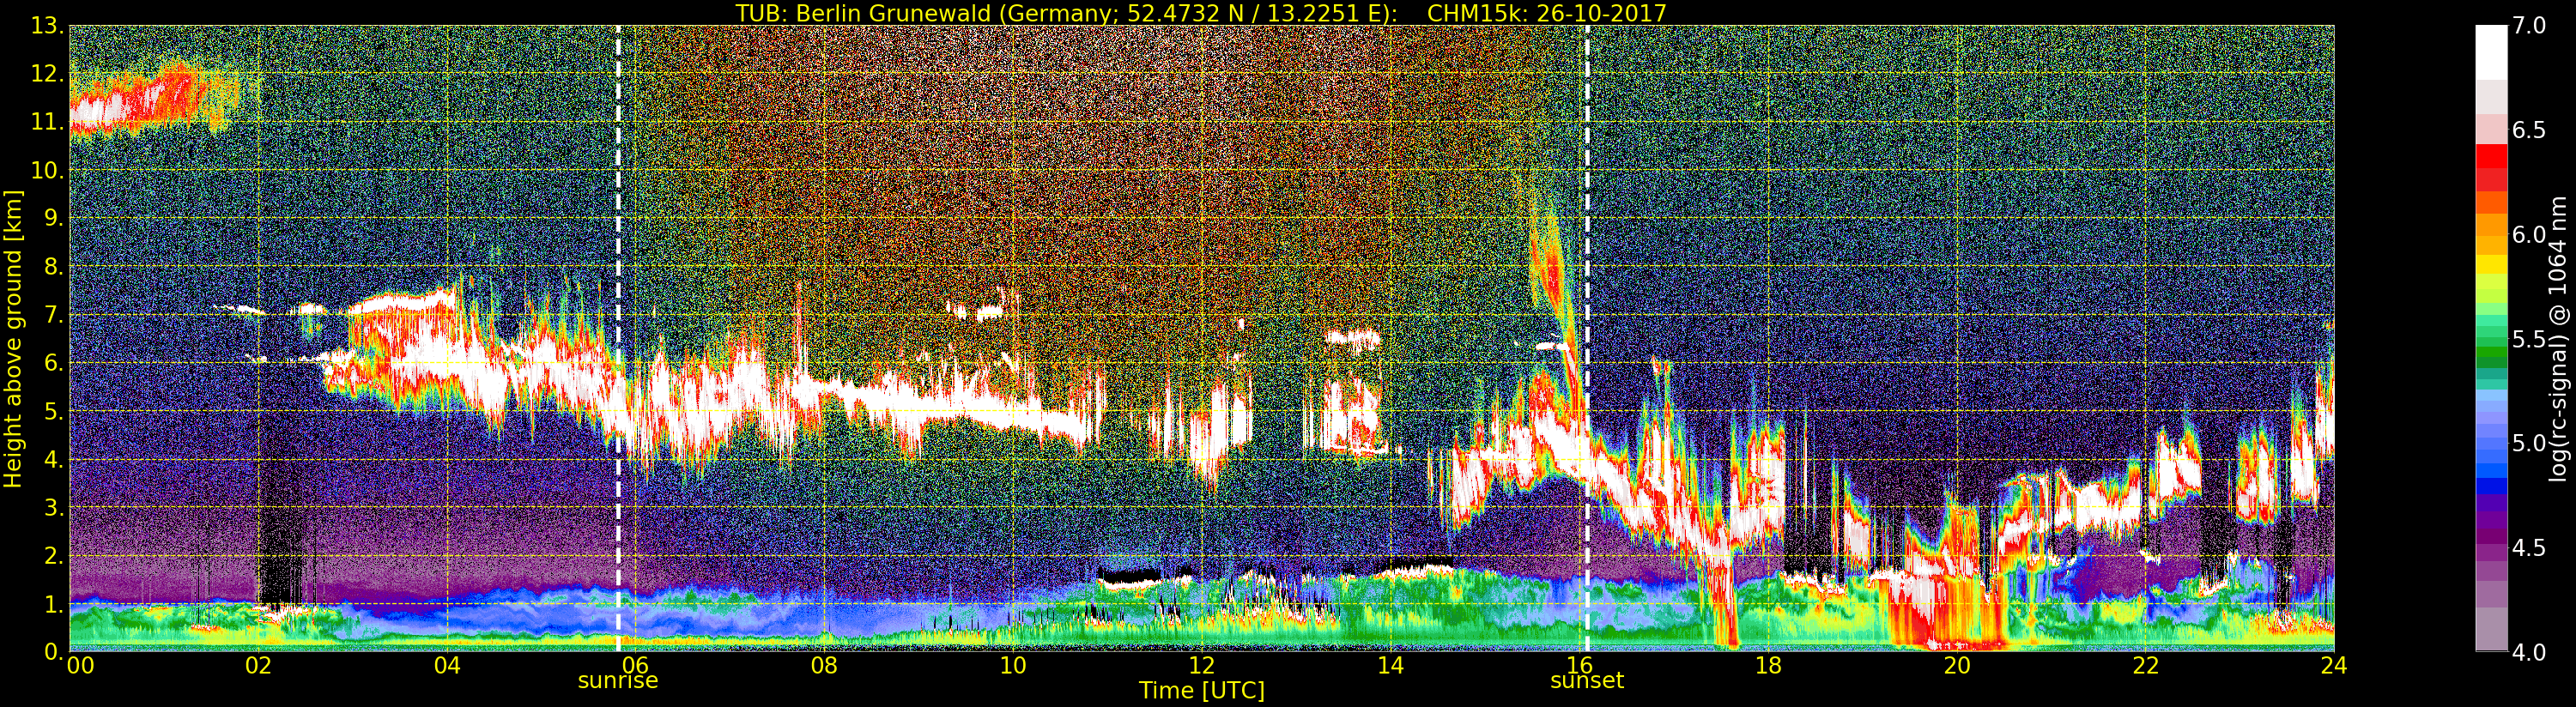Click the '13.' height axis tick
The height and width of the screenshot is (707, 2576).
47,26
